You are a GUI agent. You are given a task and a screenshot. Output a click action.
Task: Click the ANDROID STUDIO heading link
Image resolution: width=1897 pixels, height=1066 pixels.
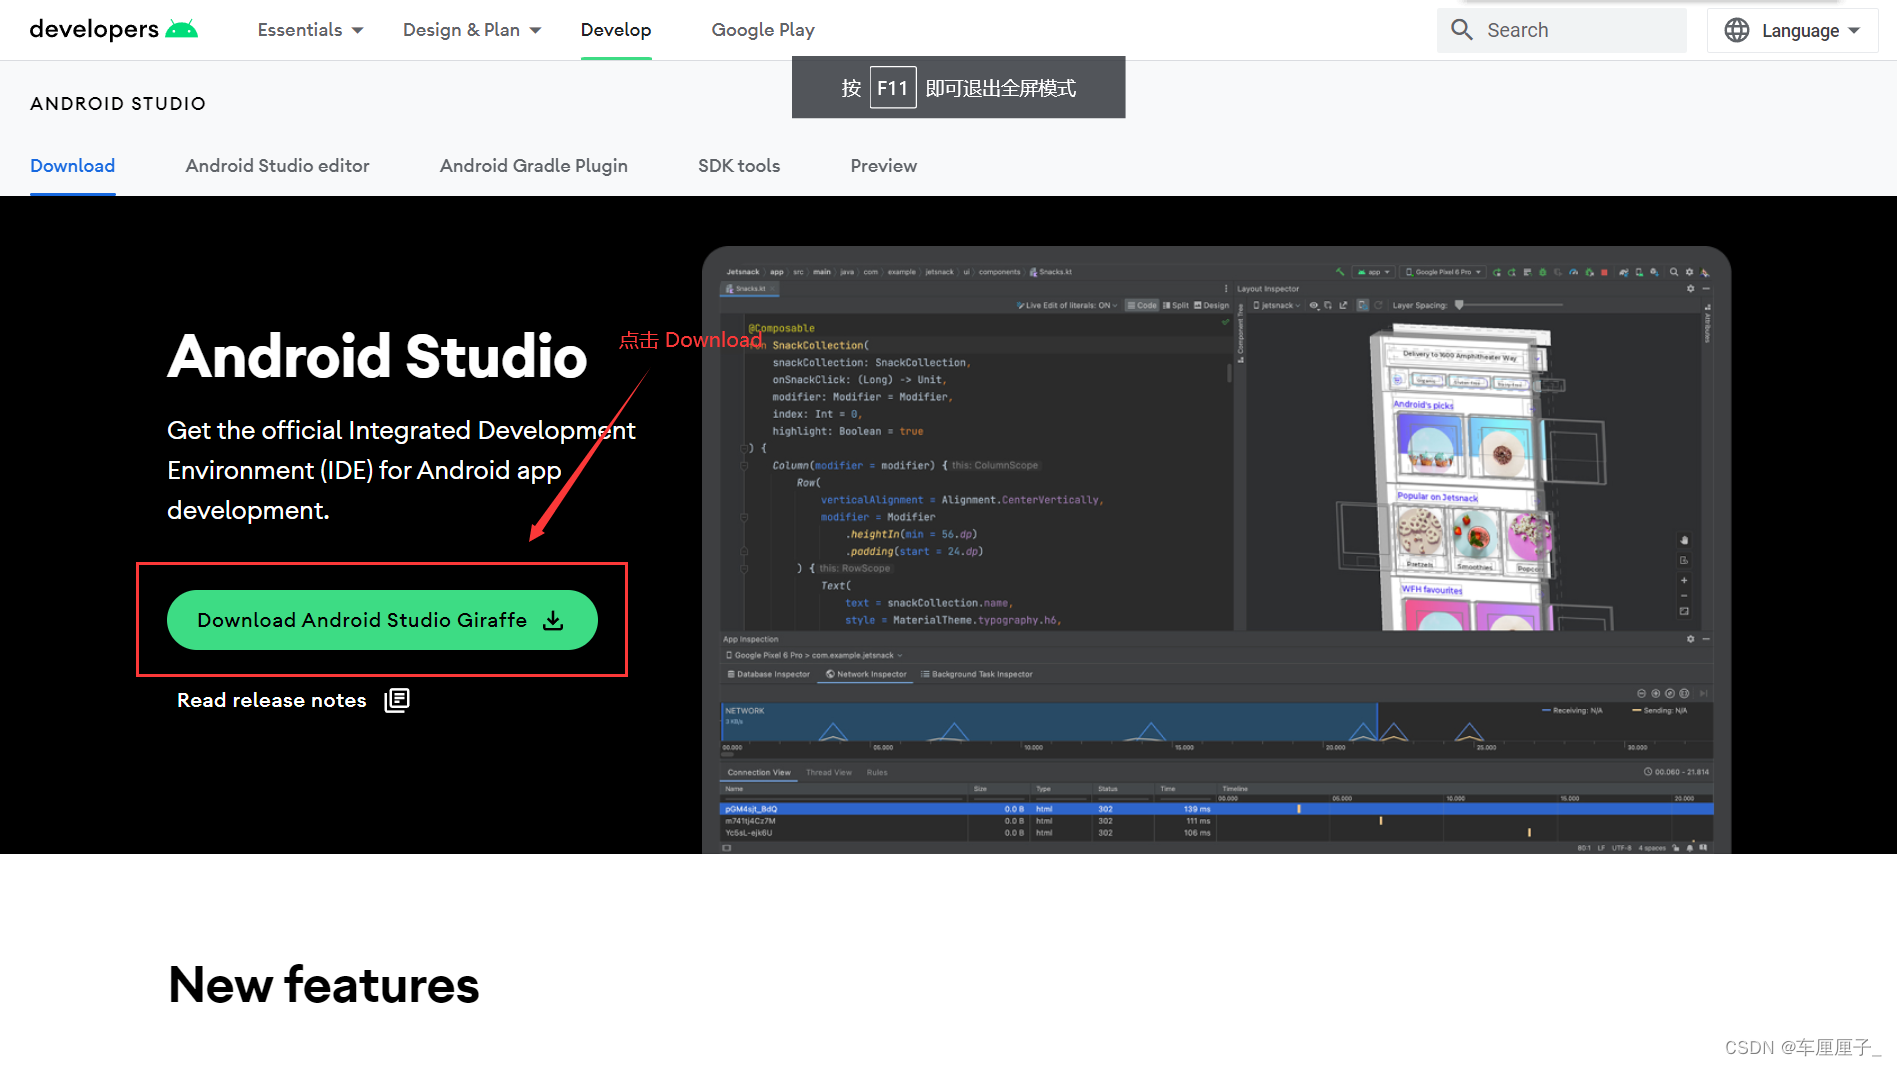[118, 104]
